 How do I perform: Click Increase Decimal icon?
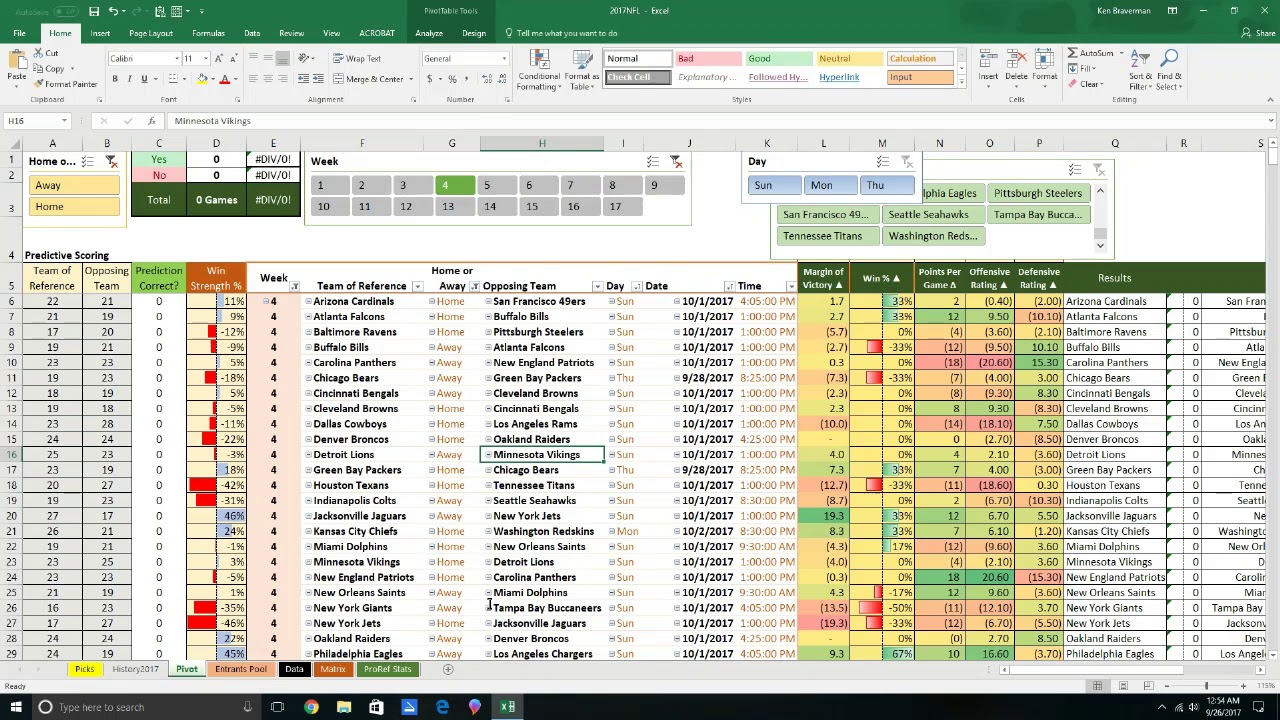485,79
